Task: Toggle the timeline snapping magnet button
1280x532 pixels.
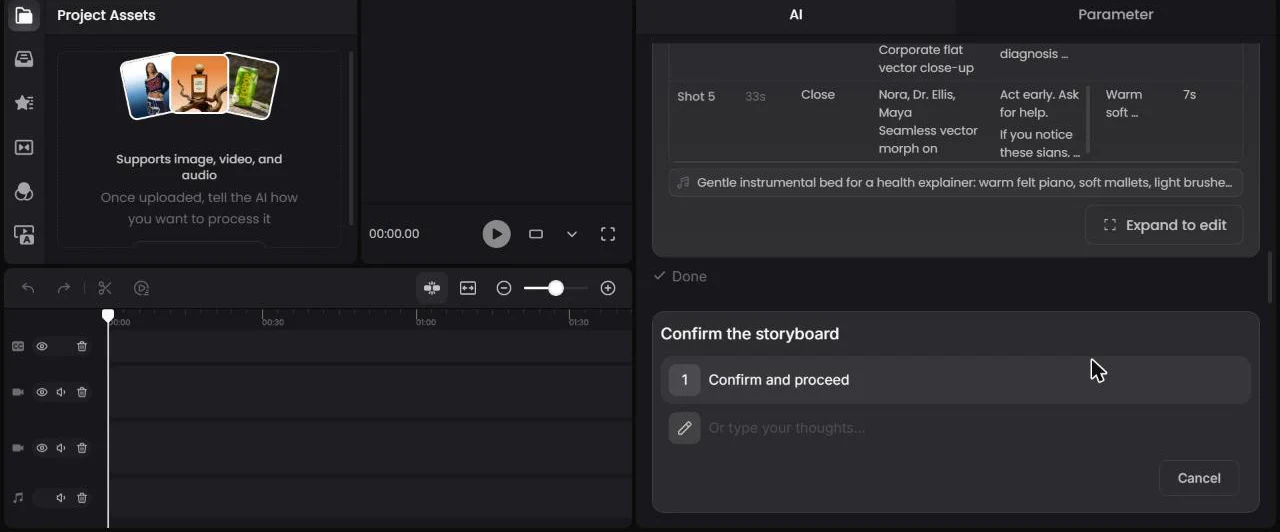Action: click(432, 288)
